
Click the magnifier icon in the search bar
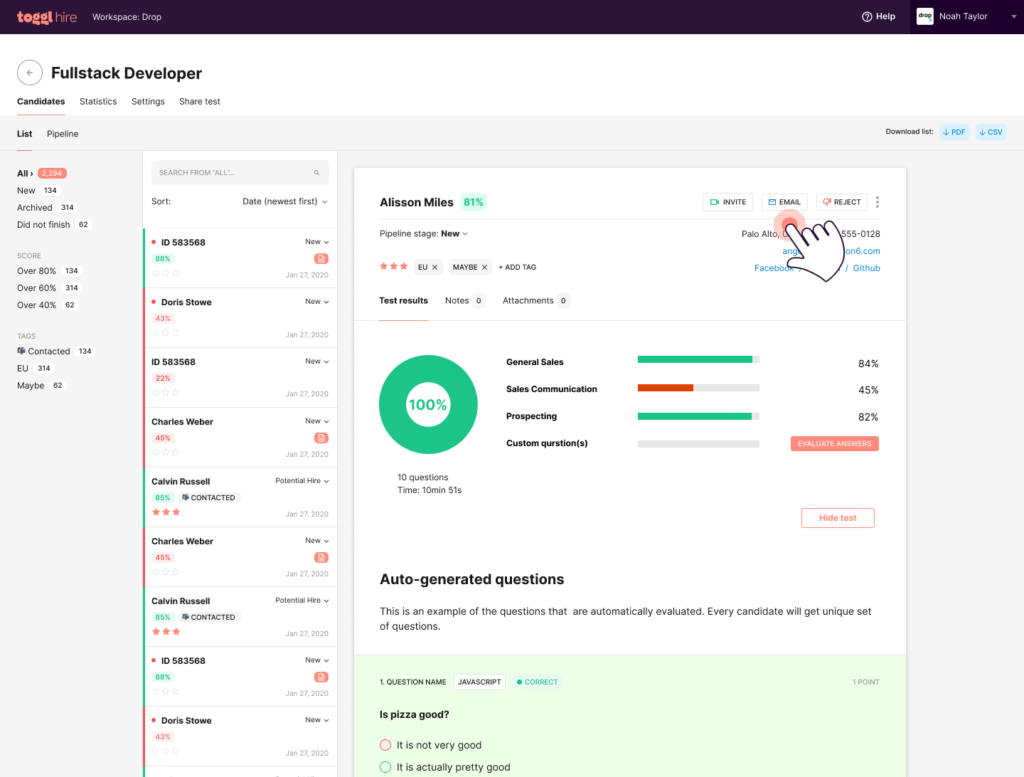pos(317,173)
